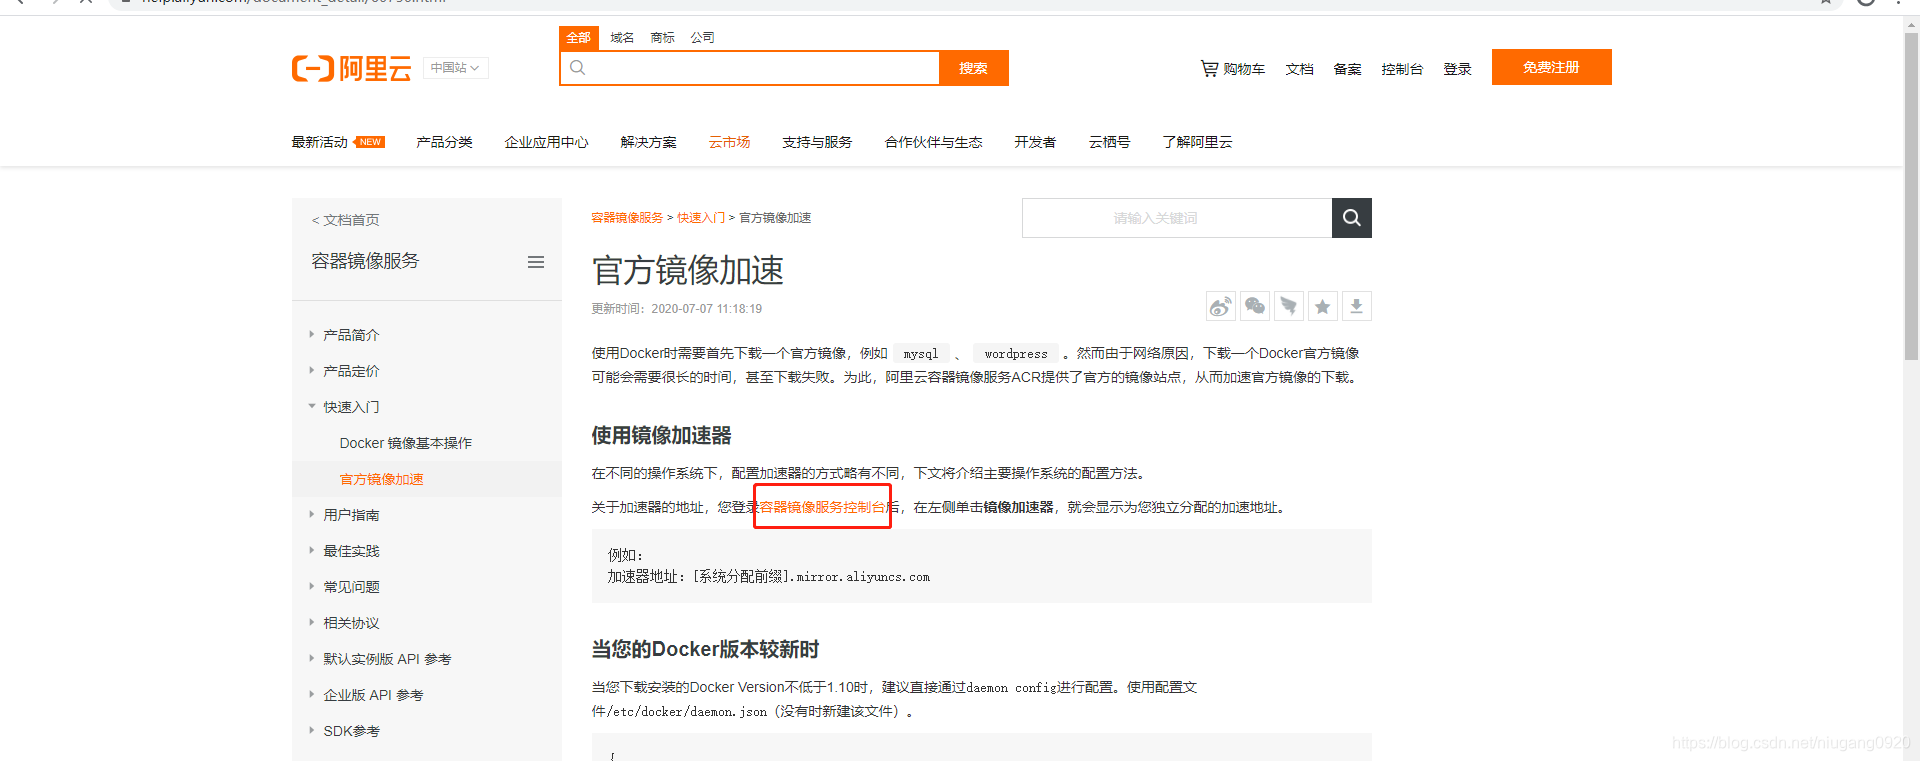Screen dimensions: 1920x761
Task: Open the 最新活动 nav item
Action: [x=319, y=142]
